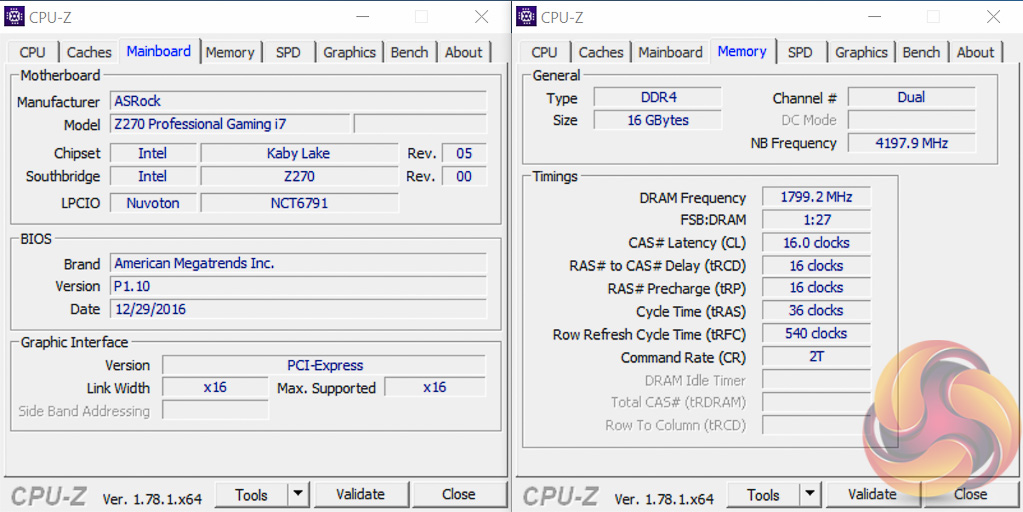The height and width of the screenshot is (512, 1023).
Task: Click the Z270 Professional Gaming i7 model field
Action: click(x=230, y=124)
